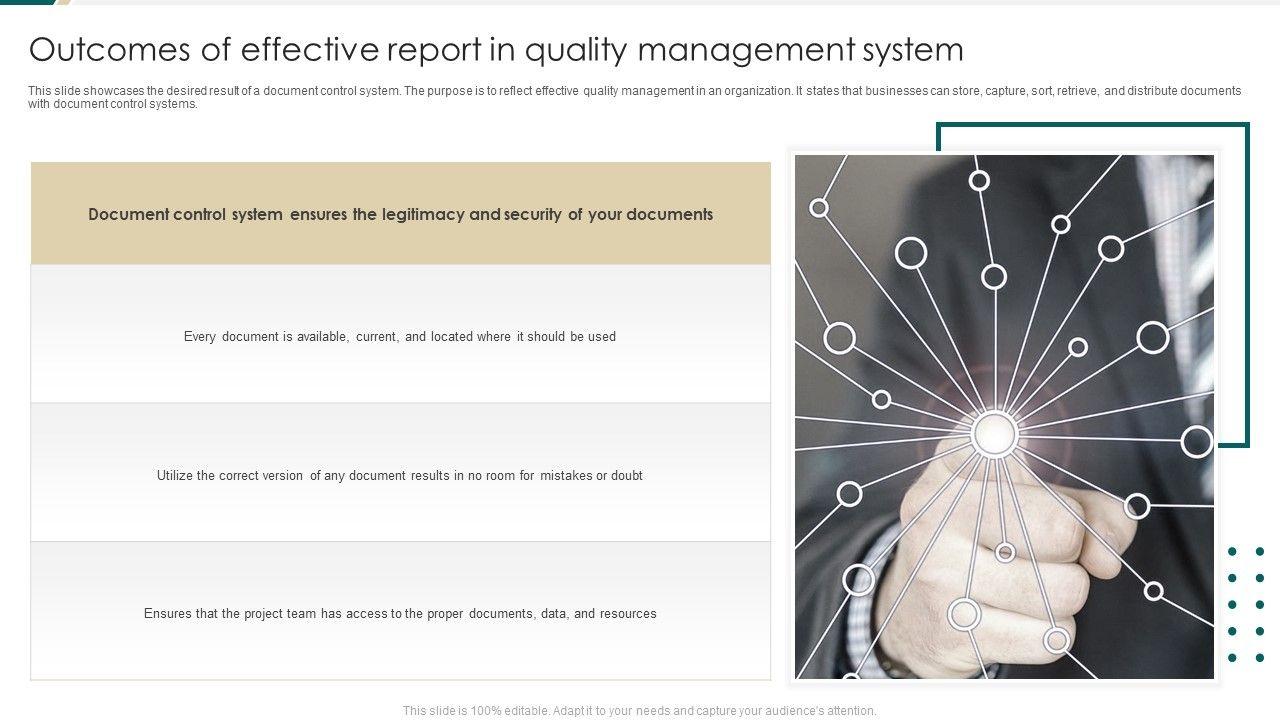Screen dimensions: 1280x720
Task: Select the row "Utilize the correct version of any document"
Action: click(x=401, y=473)
